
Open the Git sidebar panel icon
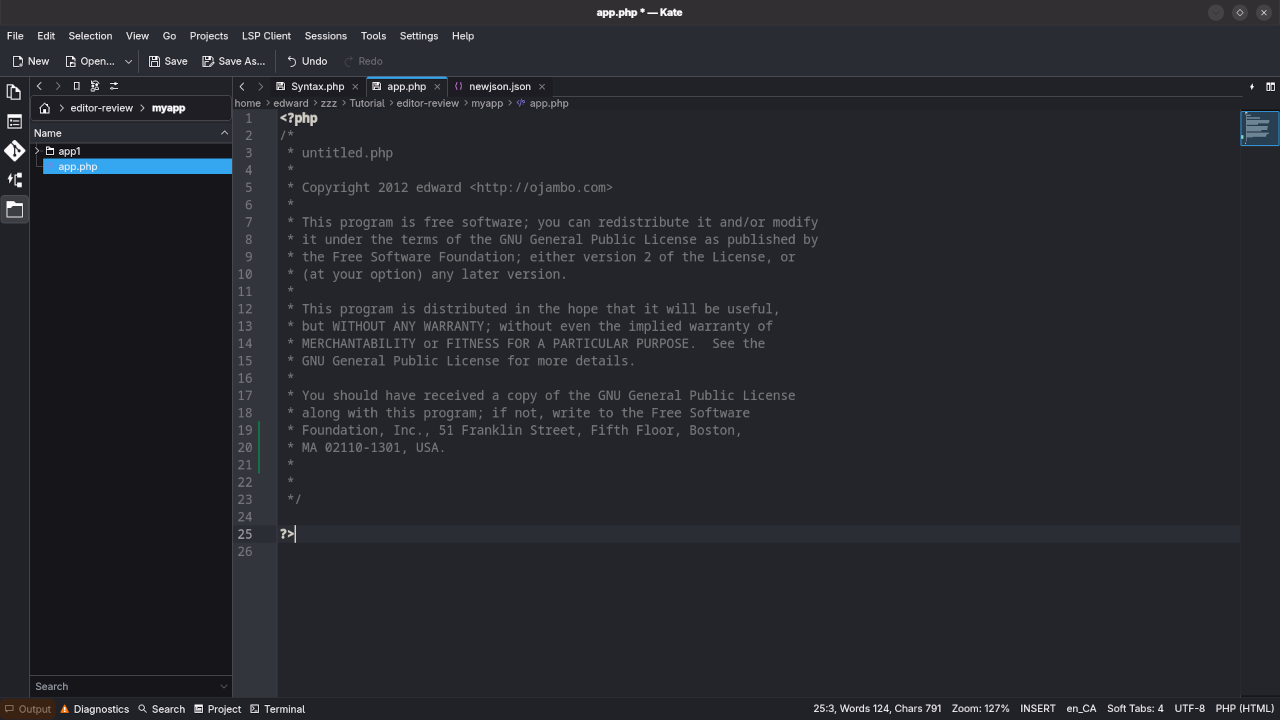[x=14, y=151]
